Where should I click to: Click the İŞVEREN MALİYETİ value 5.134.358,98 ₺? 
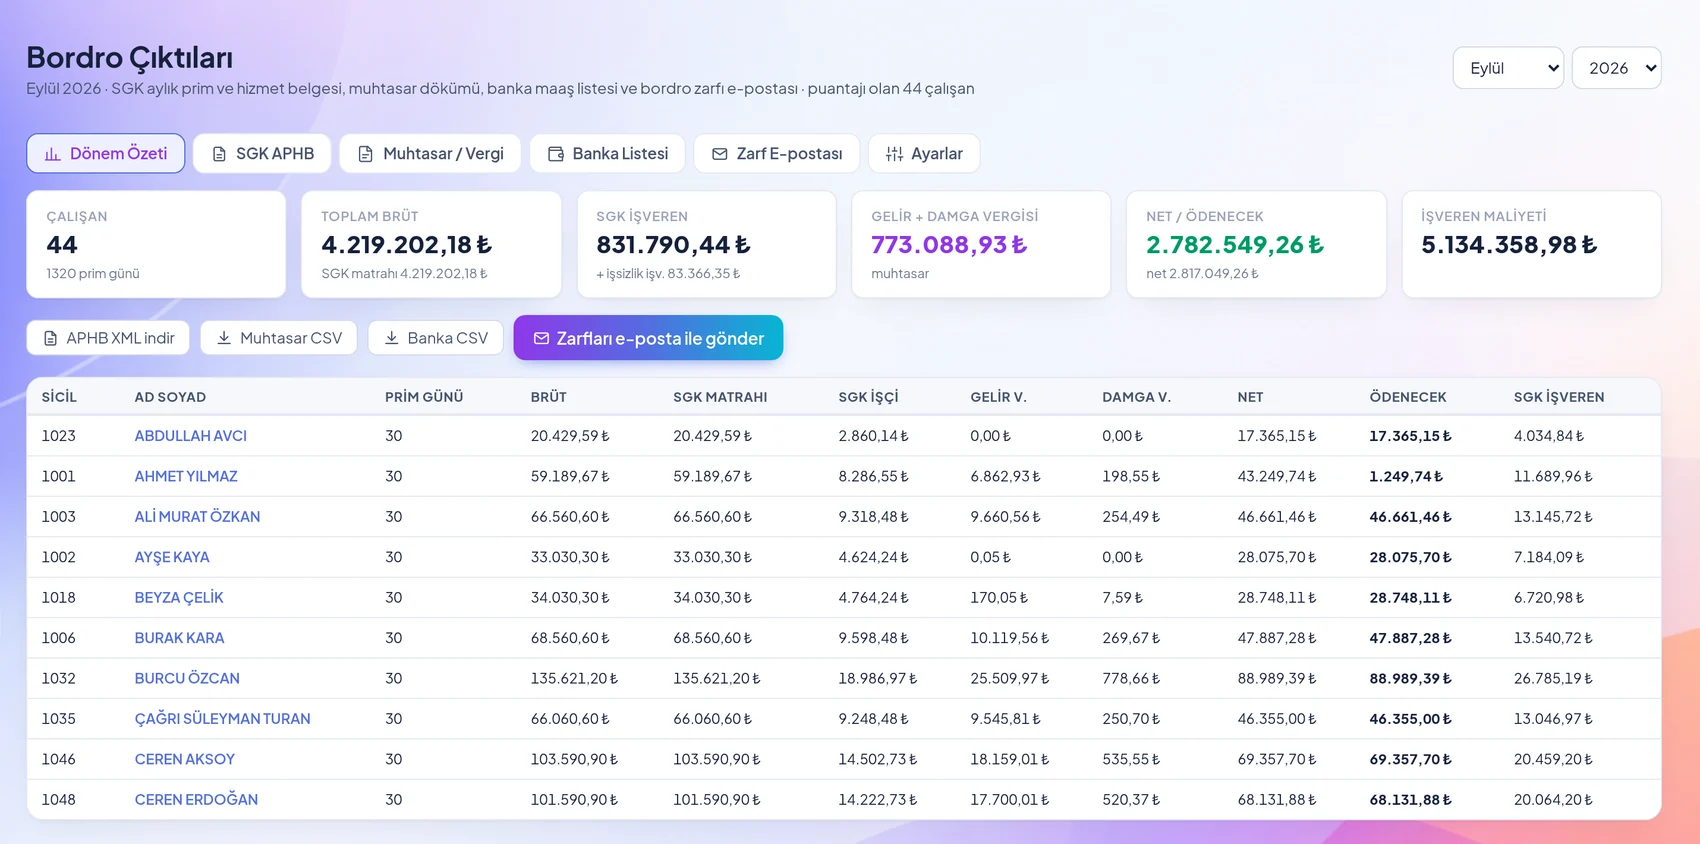click(x=1509, y=245)
